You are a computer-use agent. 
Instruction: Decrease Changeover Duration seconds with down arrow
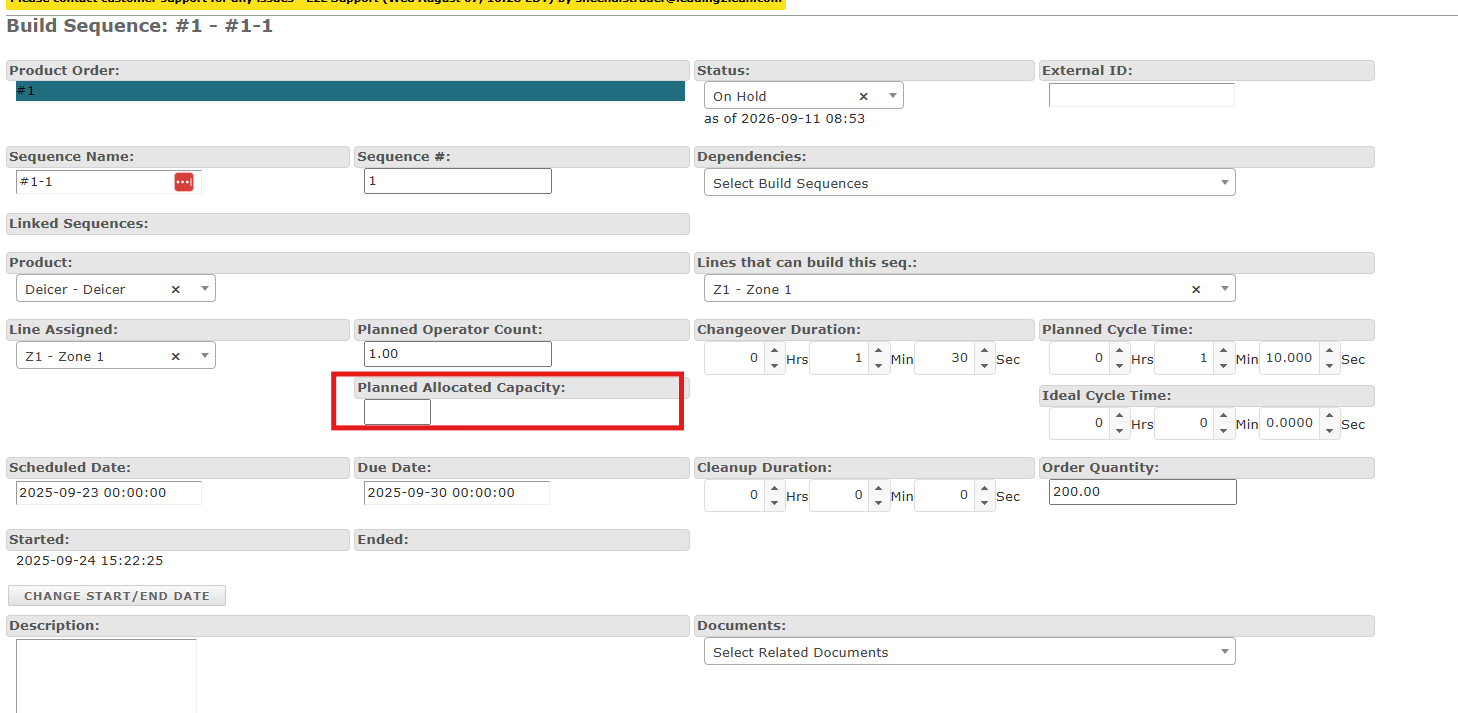(985, 366)
